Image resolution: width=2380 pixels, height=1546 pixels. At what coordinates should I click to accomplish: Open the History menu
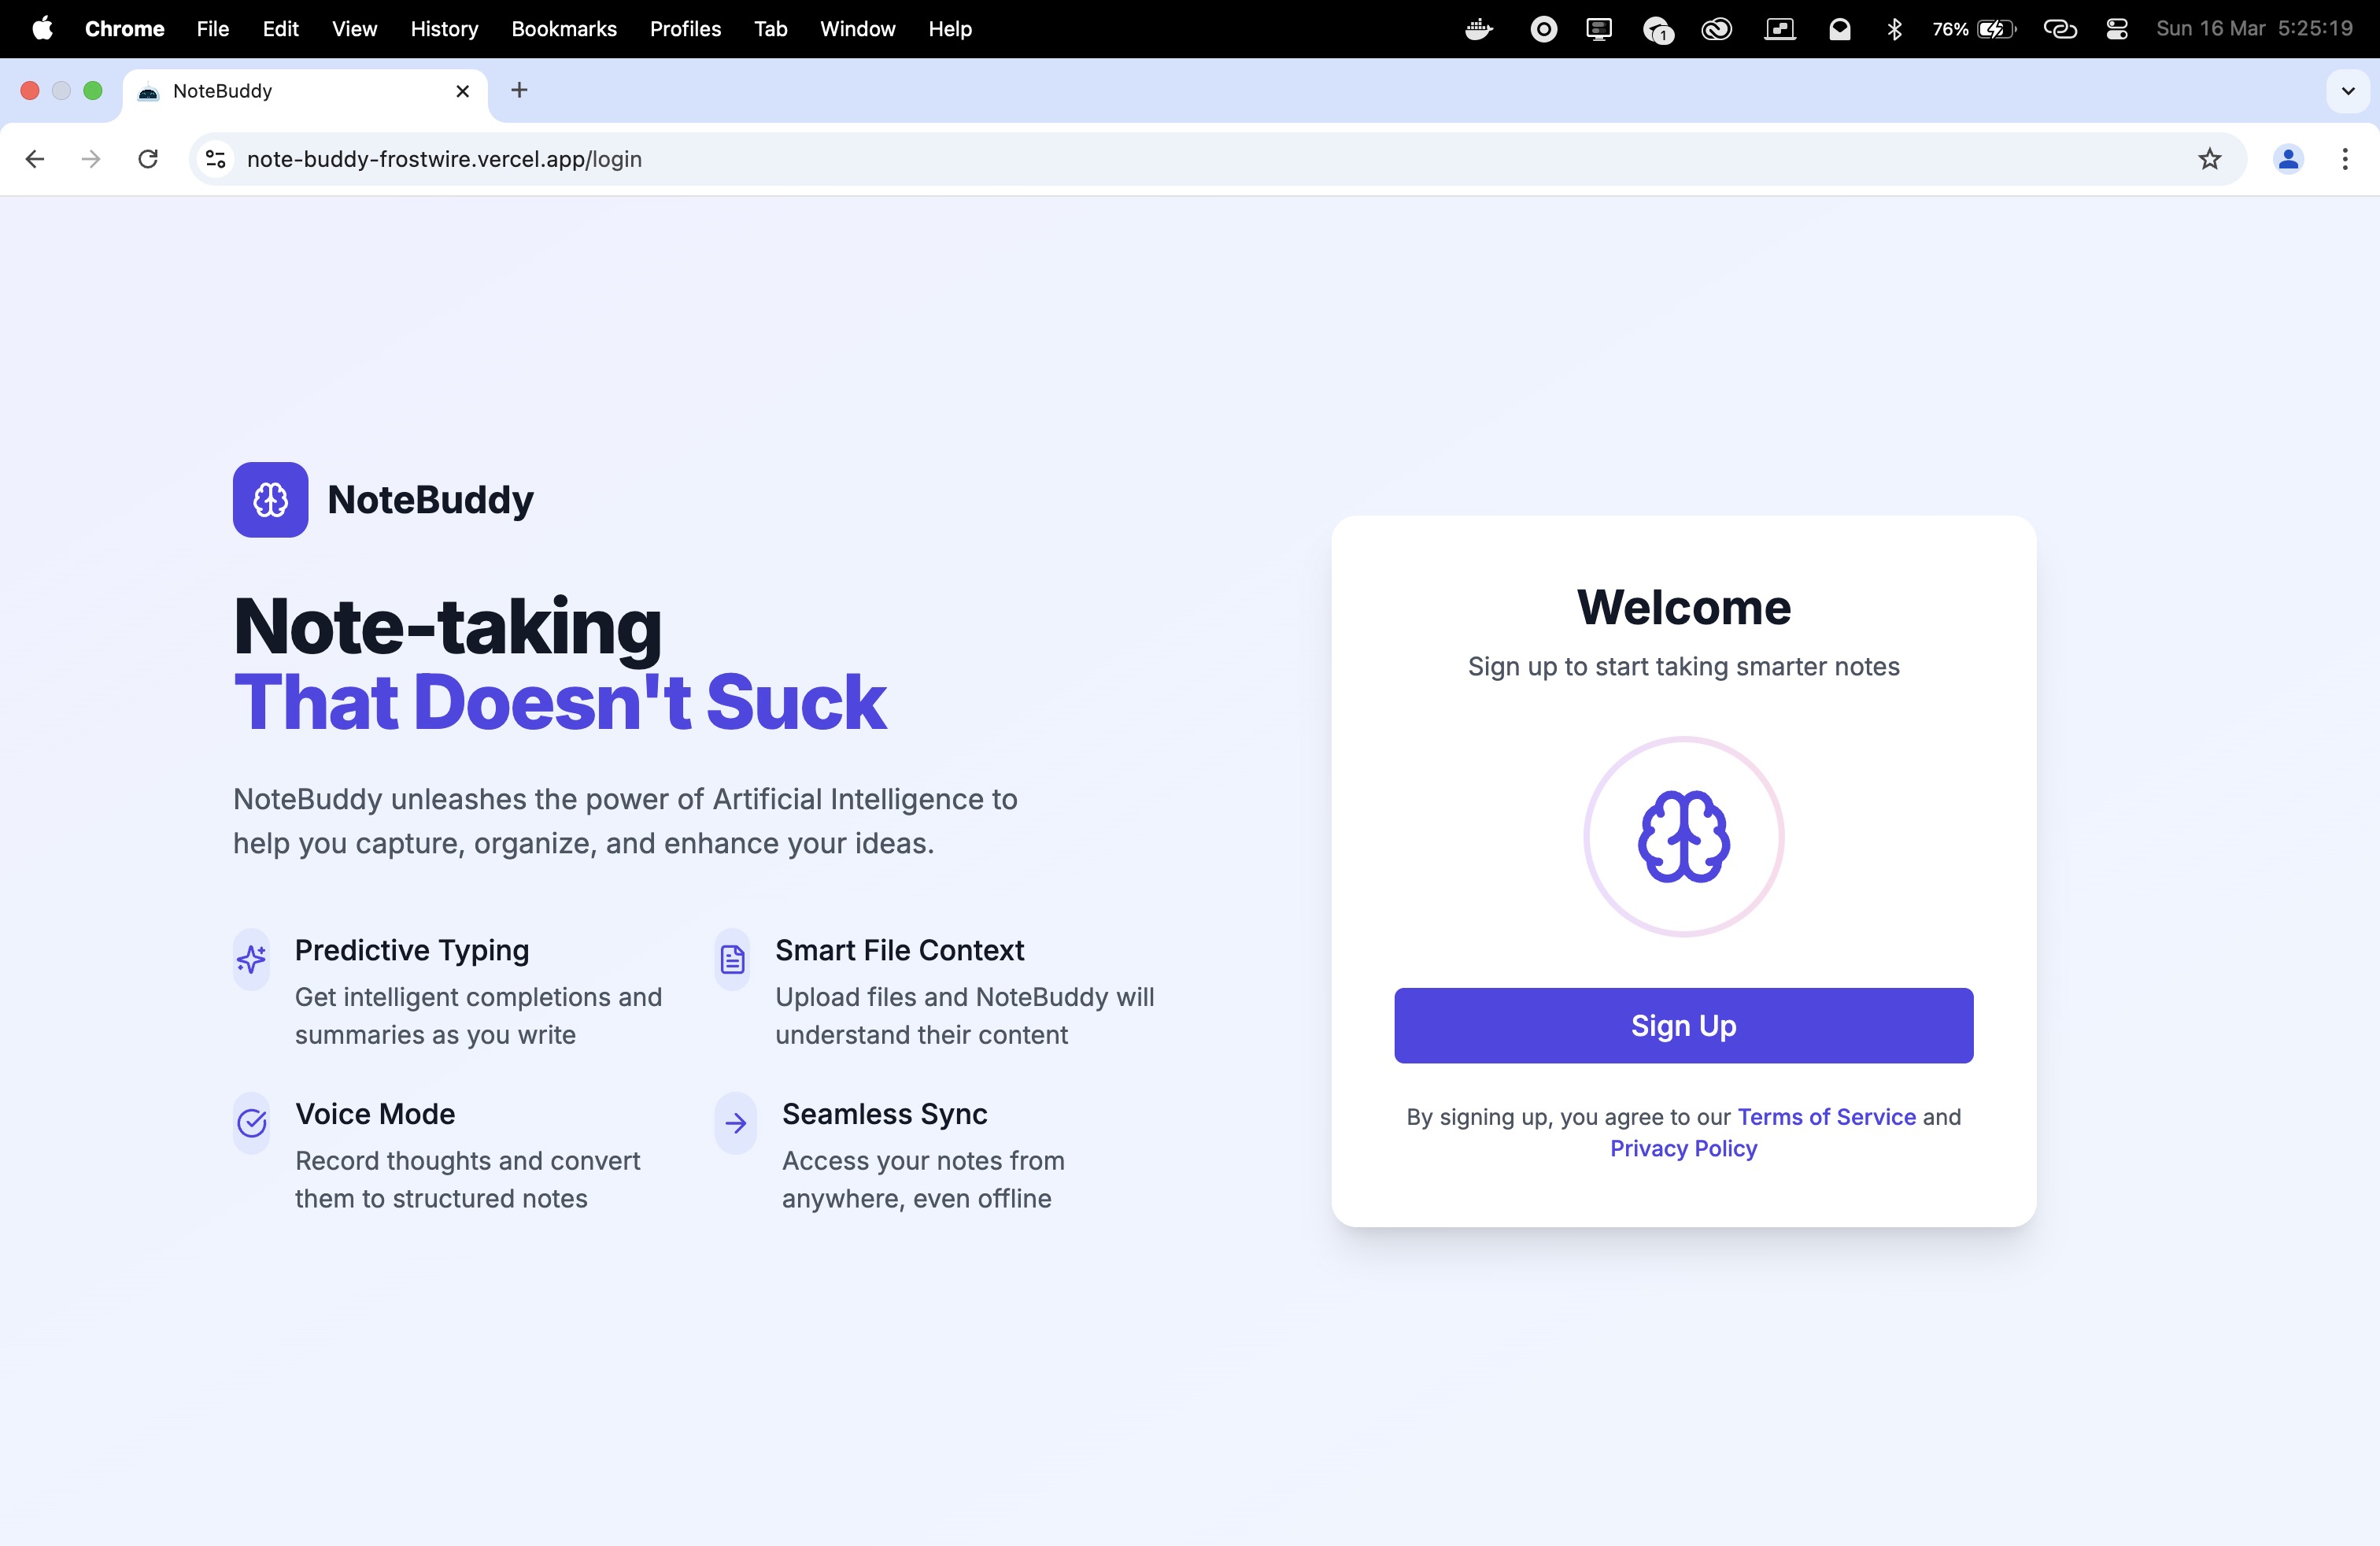coord(444,29)
